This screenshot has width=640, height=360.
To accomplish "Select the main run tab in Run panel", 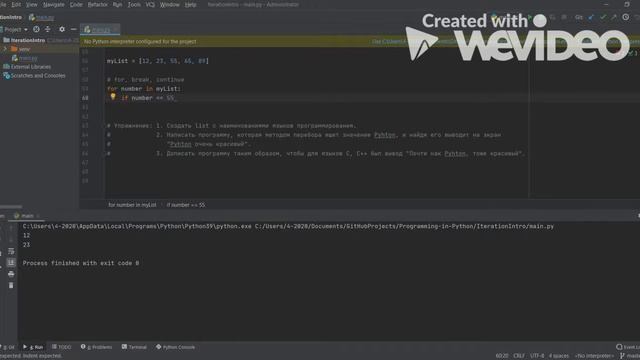I will tap(27, 216).
